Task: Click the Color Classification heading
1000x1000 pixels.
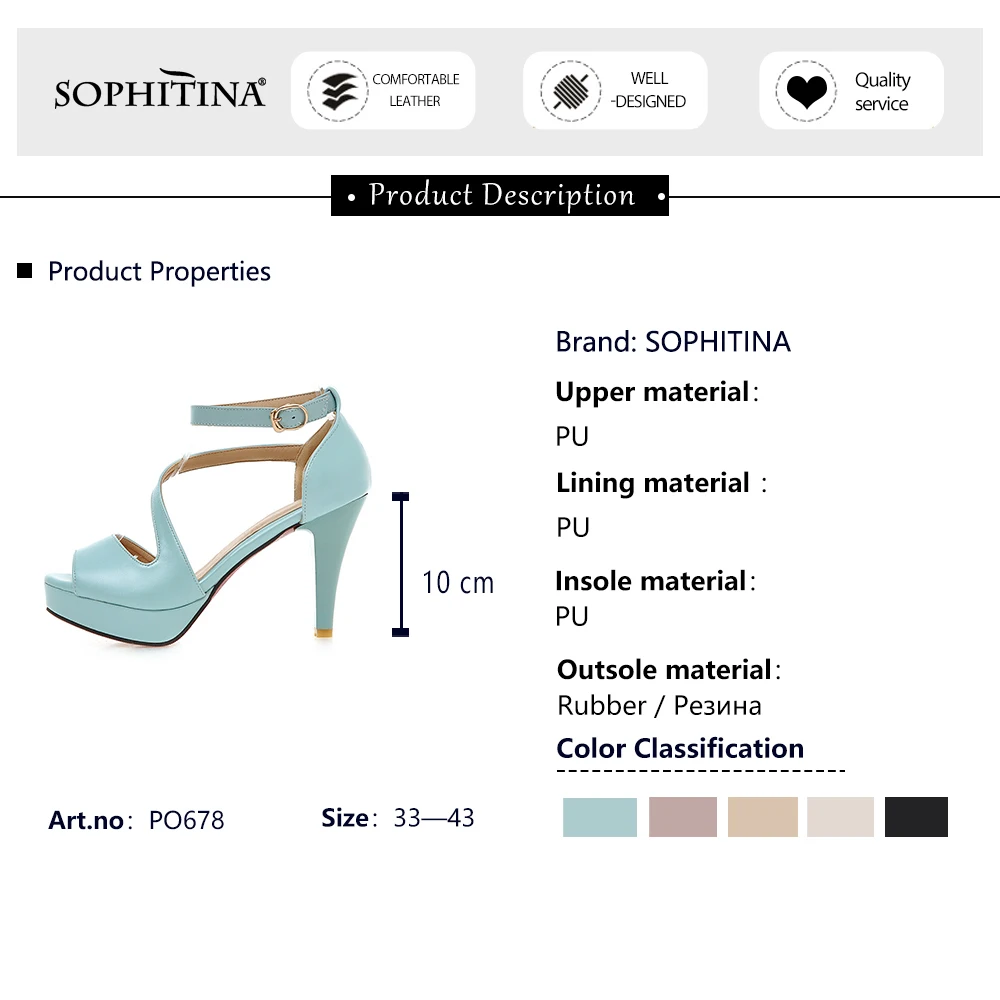Action: click(680, 748)
